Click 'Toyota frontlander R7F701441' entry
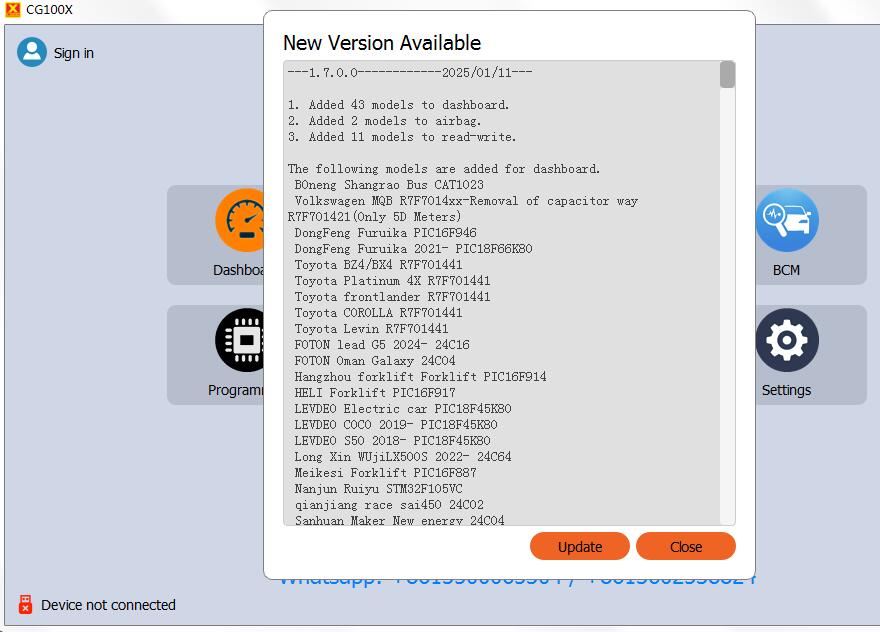Viewport: 880px width, 632px height. (392, 297)
